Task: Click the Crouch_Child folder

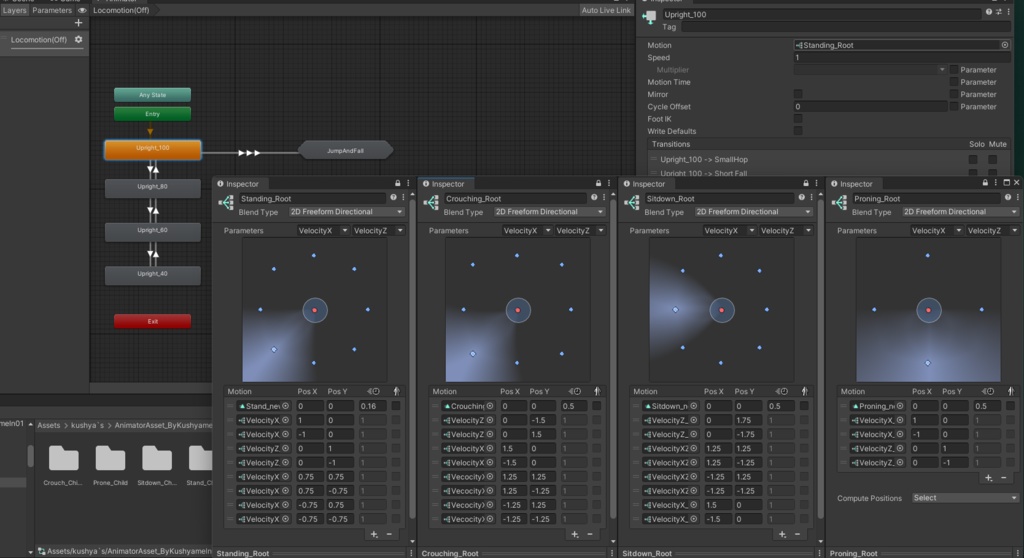Action: 63,464
